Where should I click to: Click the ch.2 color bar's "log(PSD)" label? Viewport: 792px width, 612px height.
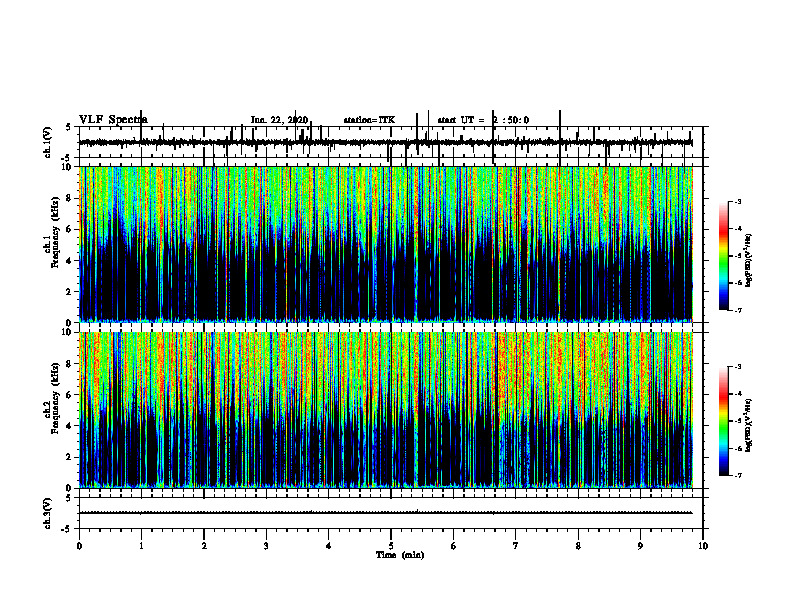[749, 425]
